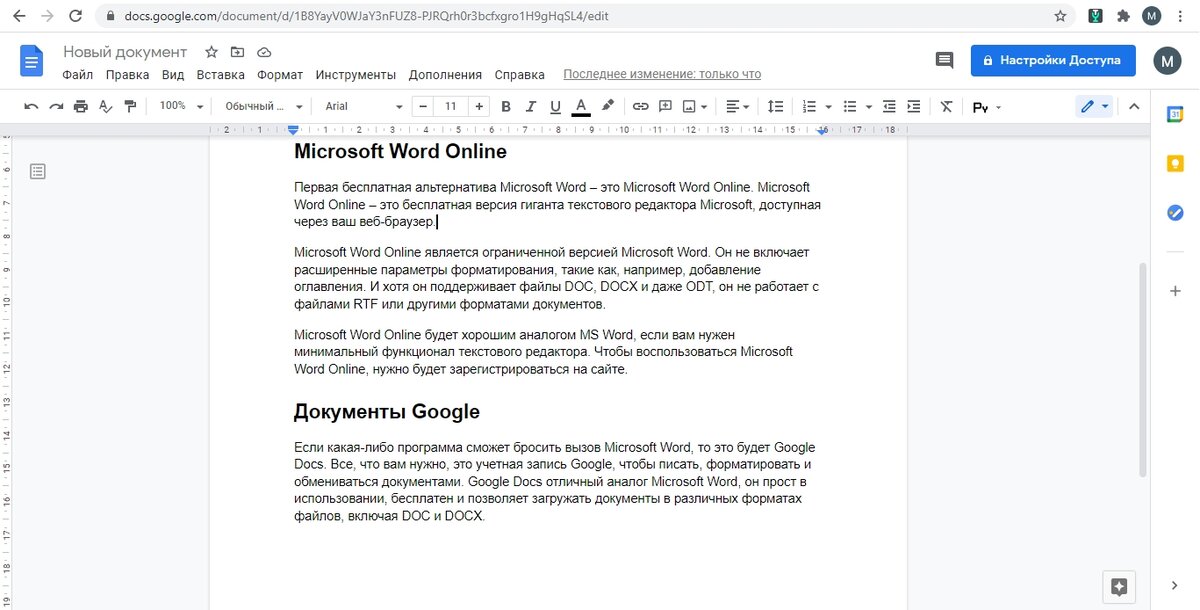The image size is (1200, 610).
Task: Click the Настройки Доступа button
Action: [1053, 60]
